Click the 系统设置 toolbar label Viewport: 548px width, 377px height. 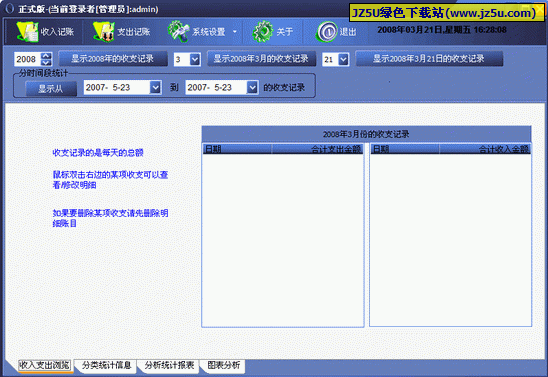click(209, 32)
